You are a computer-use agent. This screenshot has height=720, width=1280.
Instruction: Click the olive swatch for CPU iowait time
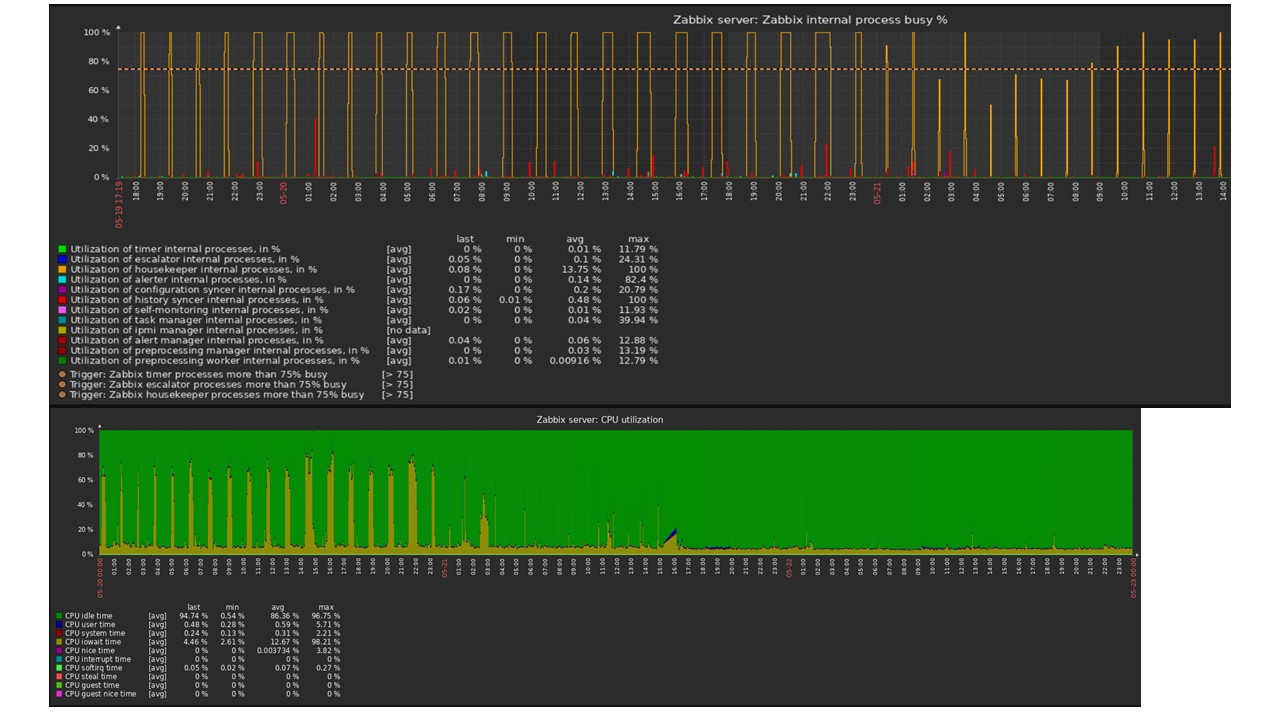(x=60, y=642)
